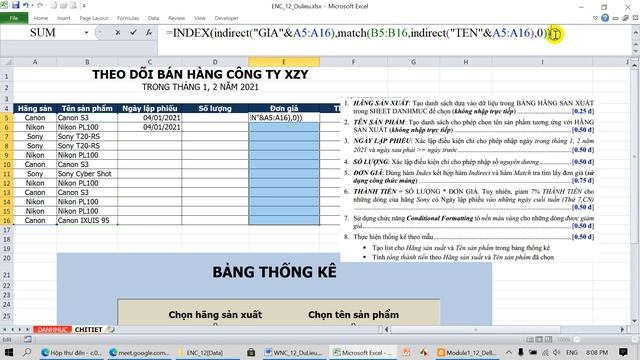Click the Redo arrow icon

pos(40,5)
